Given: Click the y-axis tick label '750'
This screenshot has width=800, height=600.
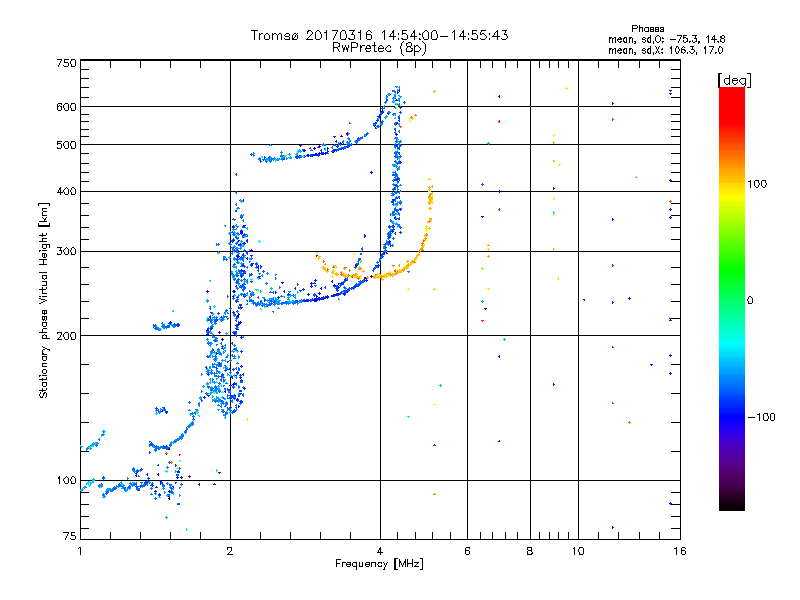Looking at the screenshot, I should click(x=66, y=63).
